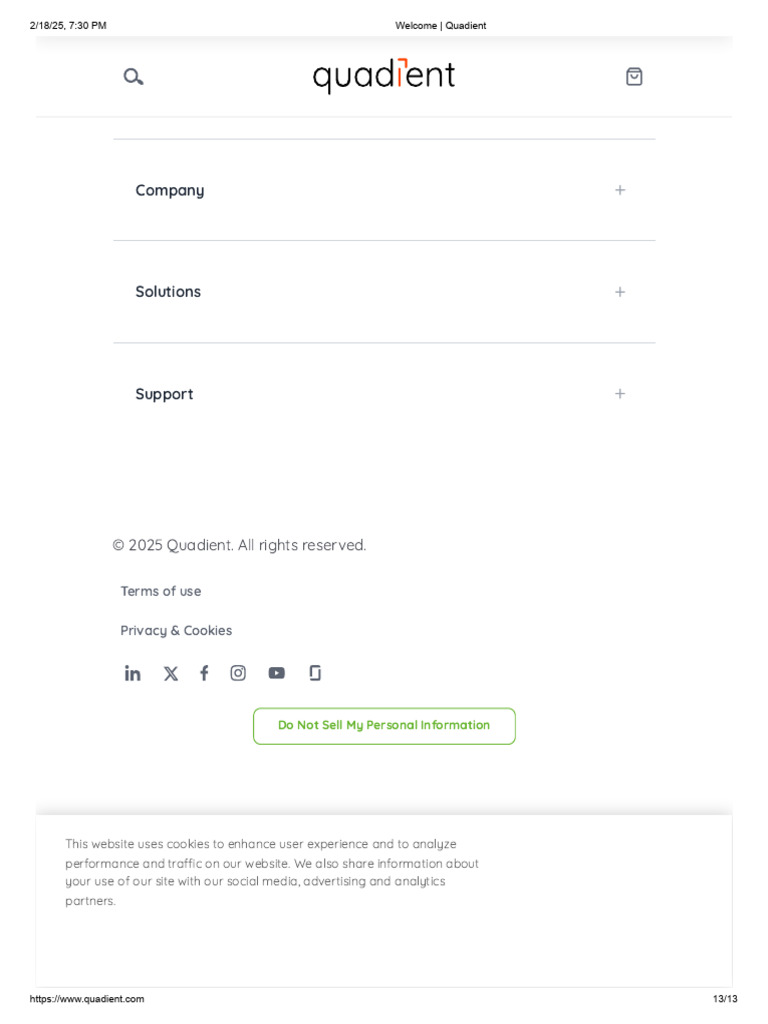The image size is (768, 1024).
Task: Open the Glassdoor social icon
Action: (x=315, y=673)
